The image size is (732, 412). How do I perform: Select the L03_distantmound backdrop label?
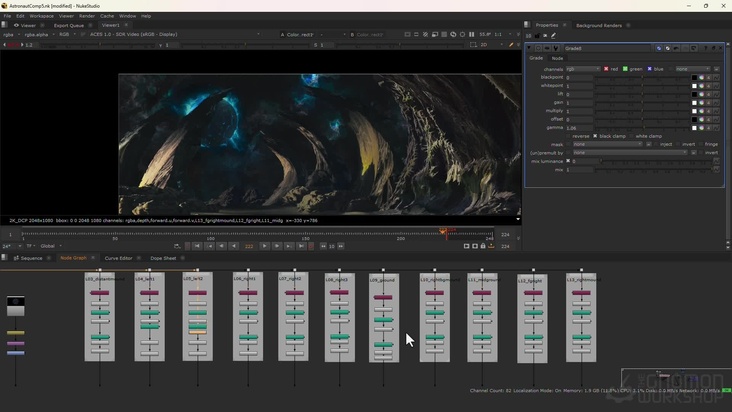[x=105, y=279]
